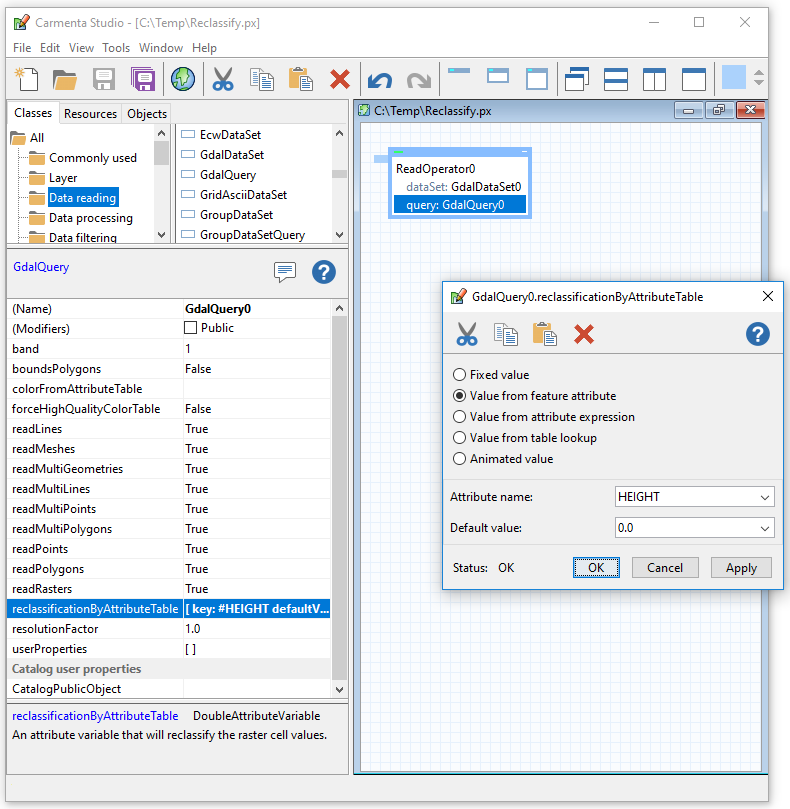This screenshot has height=809, width=790.
Task: Select the Data processing folder in tree
Action: click(90, 218)
